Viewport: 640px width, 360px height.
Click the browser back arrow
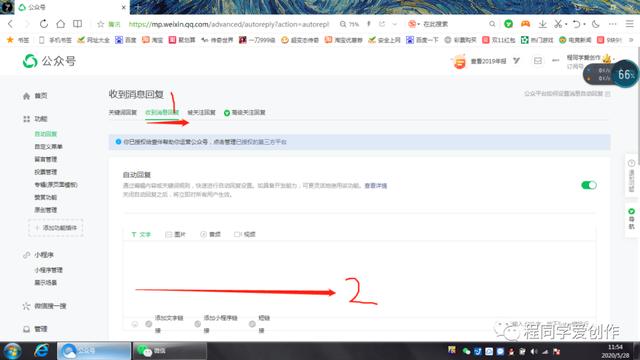tap(11, 24)
